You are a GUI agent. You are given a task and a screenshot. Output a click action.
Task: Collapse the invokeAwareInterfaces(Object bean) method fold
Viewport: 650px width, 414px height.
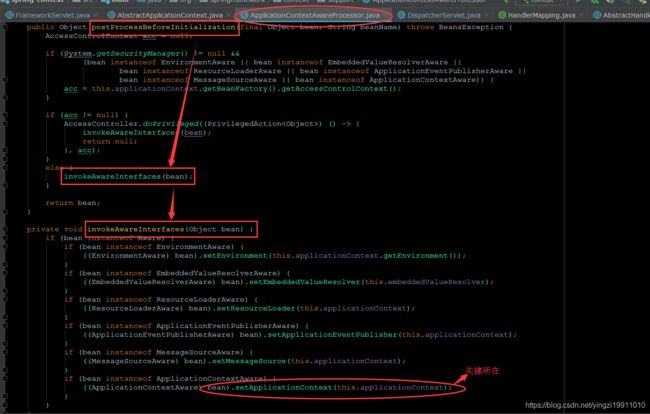[5, 229]
